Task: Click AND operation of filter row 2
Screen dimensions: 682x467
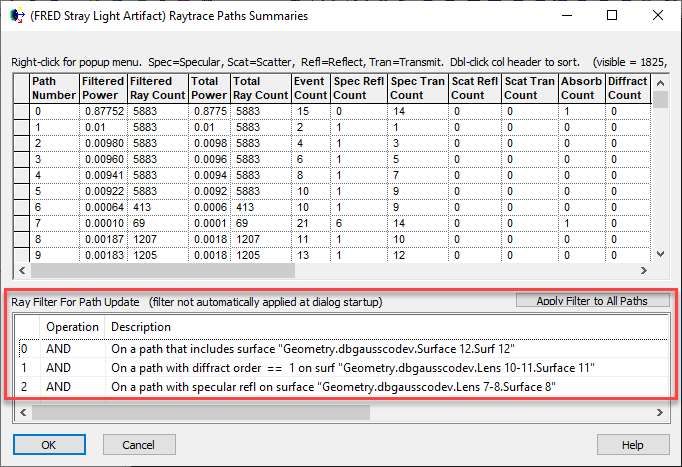Action: coord(58,387)
